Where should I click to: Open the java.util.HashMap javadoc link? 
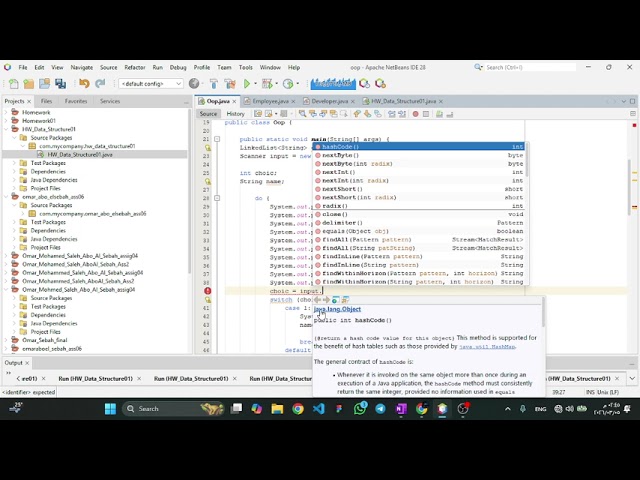(x=487, y=347)
